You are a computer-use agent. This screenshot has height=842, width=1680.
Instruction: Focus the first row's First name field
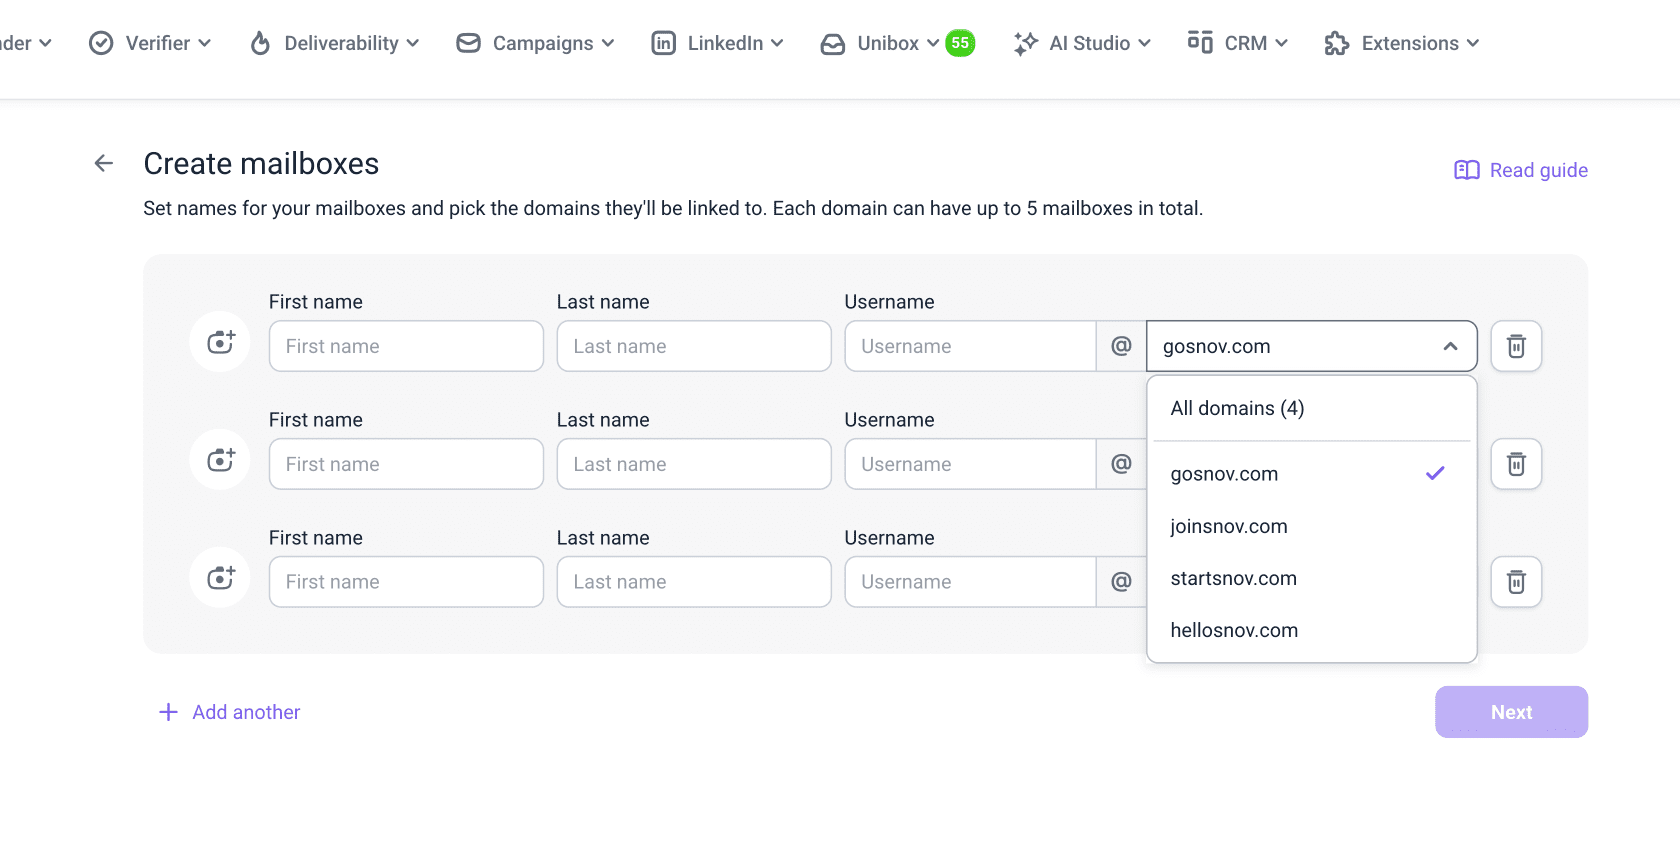[x=406, y=346]
